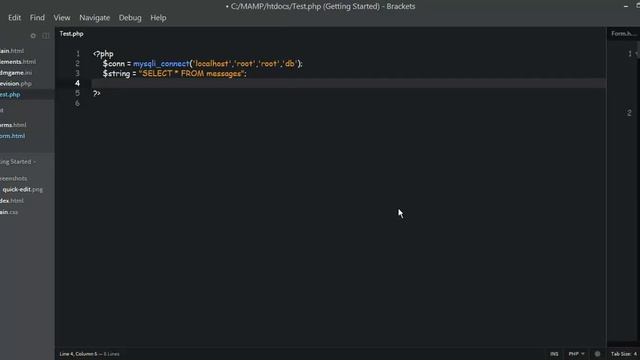Viewport: 640px width, 360px height.
Task: Open the PHP language mode dropdown
Action: pos(576,354)
